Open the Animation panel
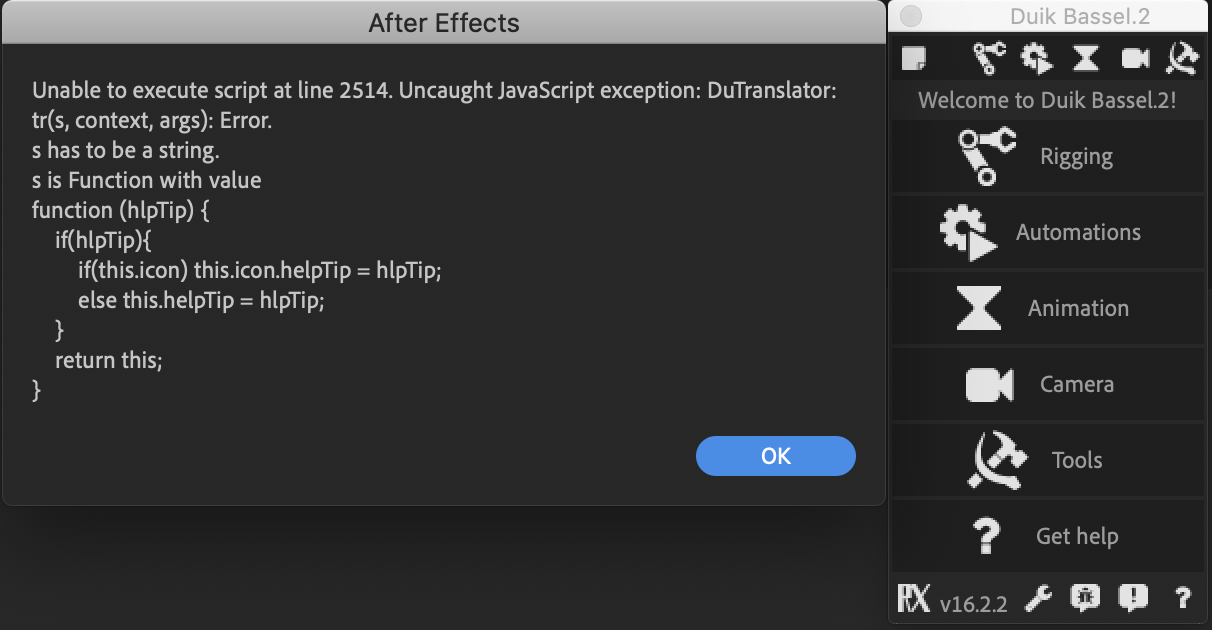 1047,308
